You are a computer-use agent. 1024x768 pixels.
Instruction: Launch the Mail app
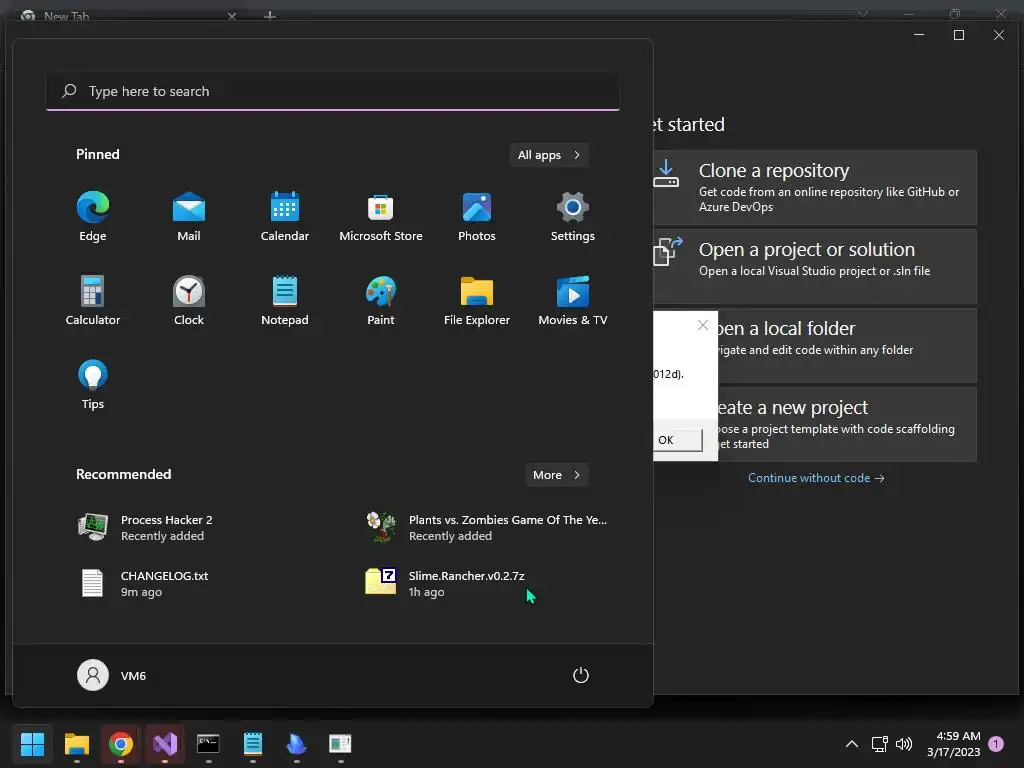point(189,217)
